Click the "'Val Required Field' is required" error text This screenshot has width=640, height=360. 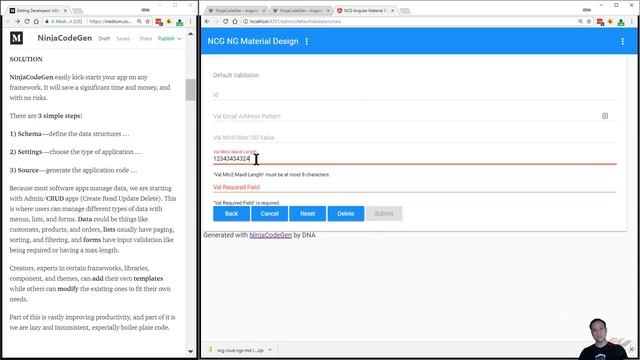tap(247, 203)
